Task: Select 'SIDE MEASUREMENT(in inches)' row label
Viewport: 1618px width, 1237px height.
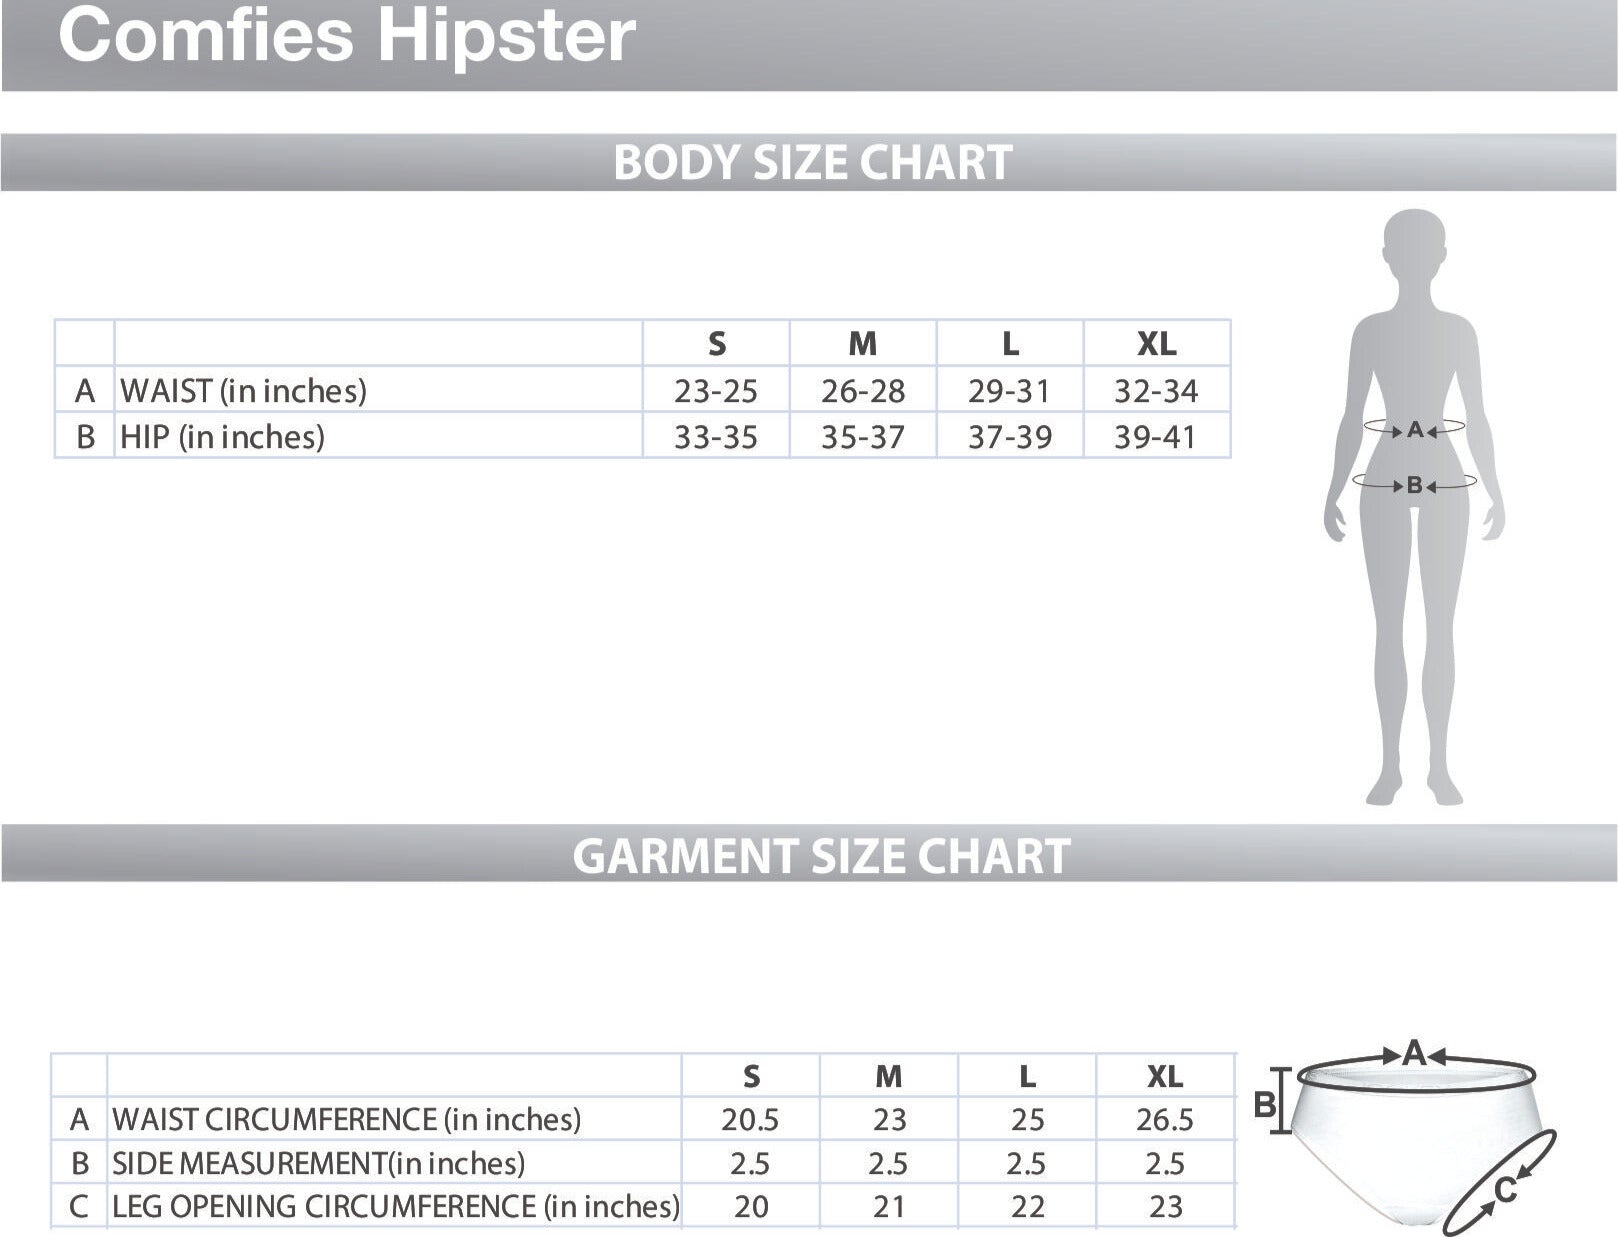Action: [x=318, y=1163]
